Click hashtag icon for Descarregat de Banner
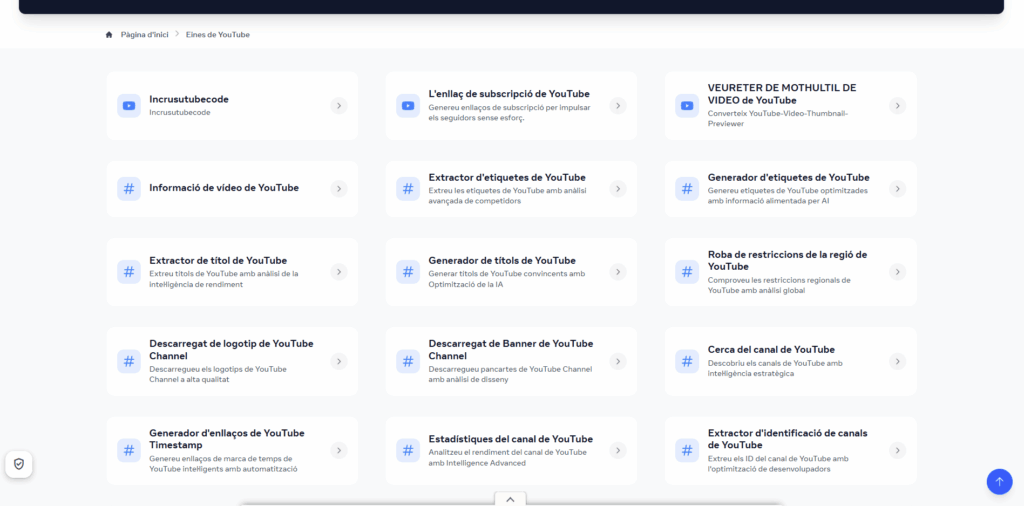Viewport: 1024px width, 506px height. (x=408, y=361)
